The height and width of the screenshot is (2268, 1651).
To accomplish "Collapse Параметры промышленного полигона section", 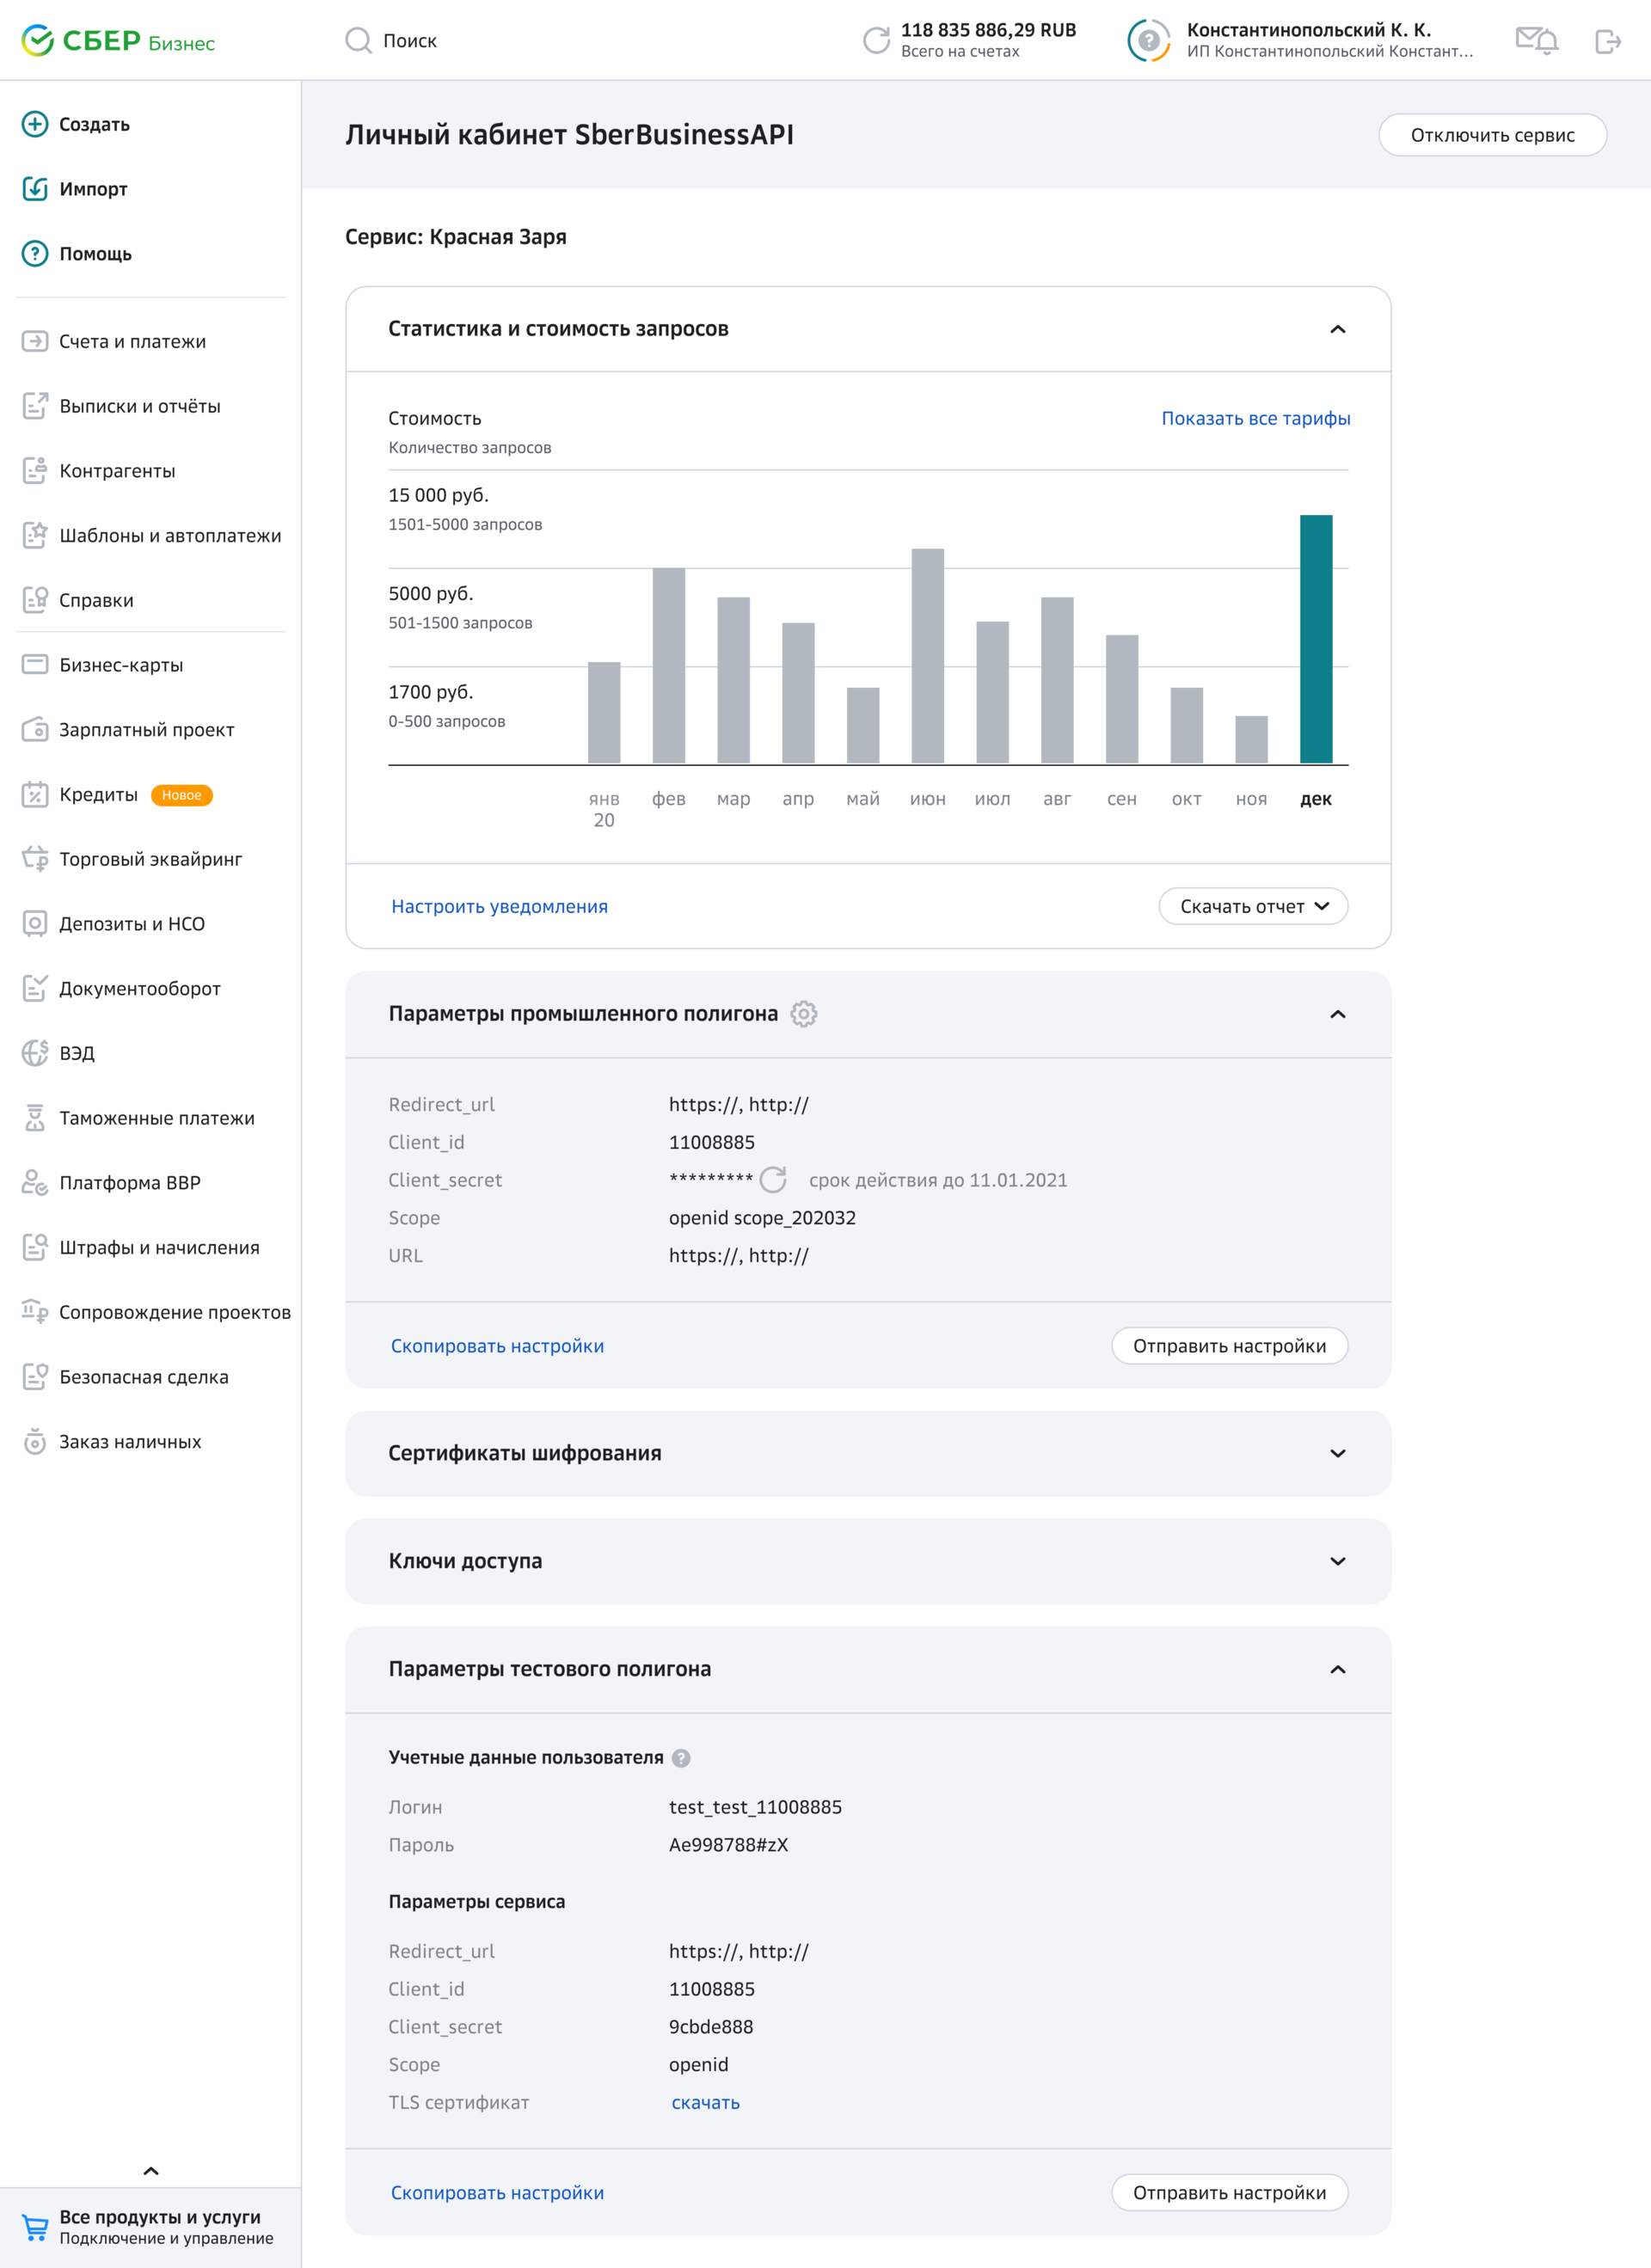I will 1338,1014.
